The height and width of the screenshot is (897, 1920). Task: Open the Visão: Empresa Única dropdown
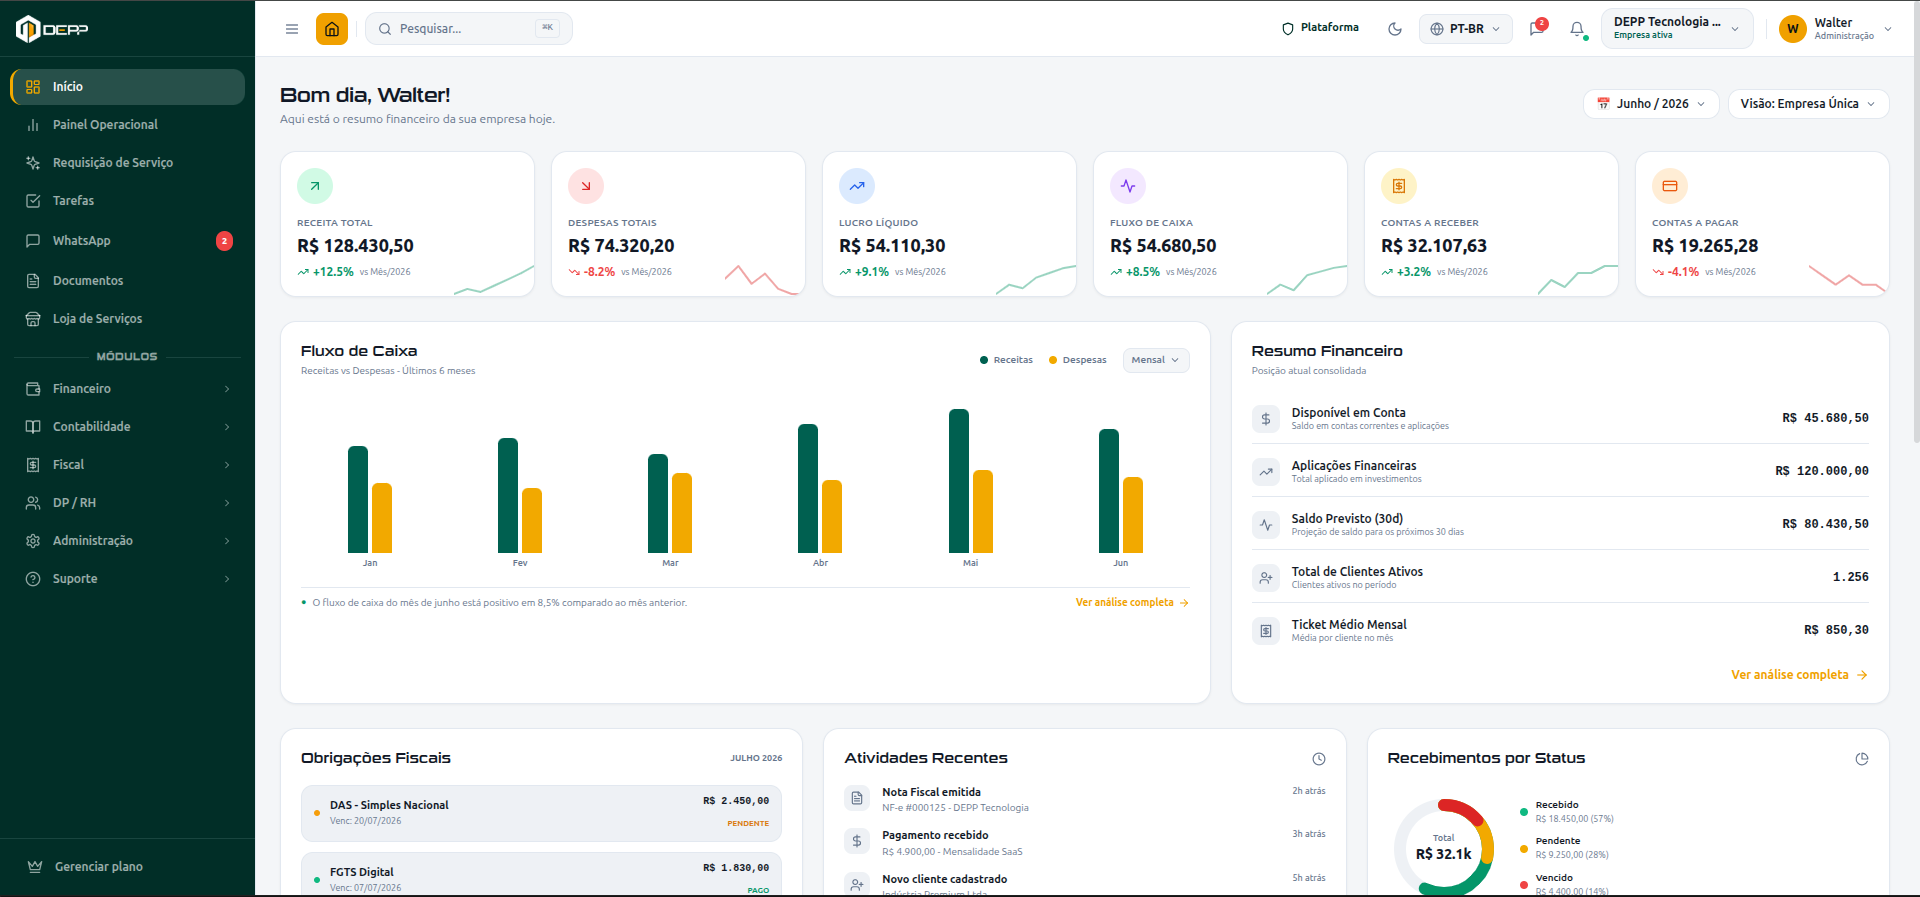(1808, 104)
